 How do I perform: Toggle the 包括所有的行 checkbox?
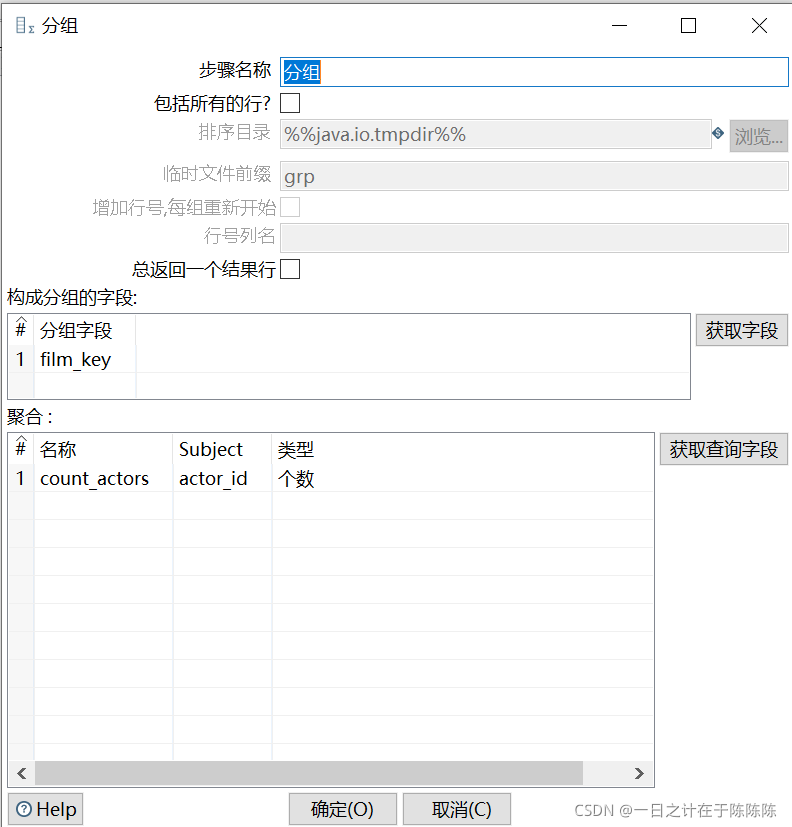[x=290, y=103]
